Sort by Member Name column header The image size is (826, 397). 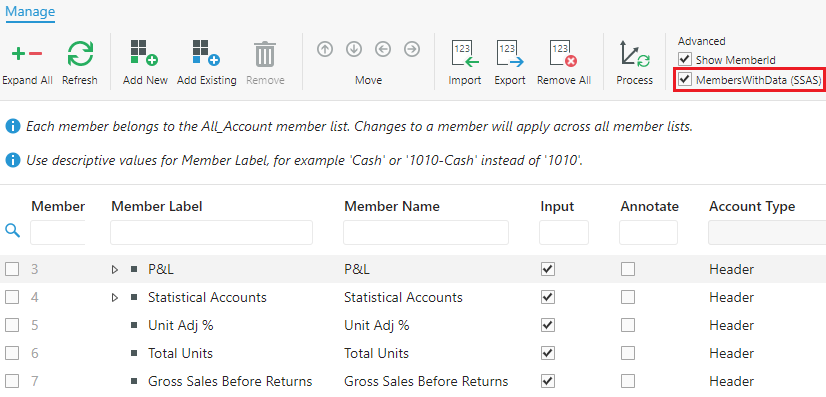391,206
